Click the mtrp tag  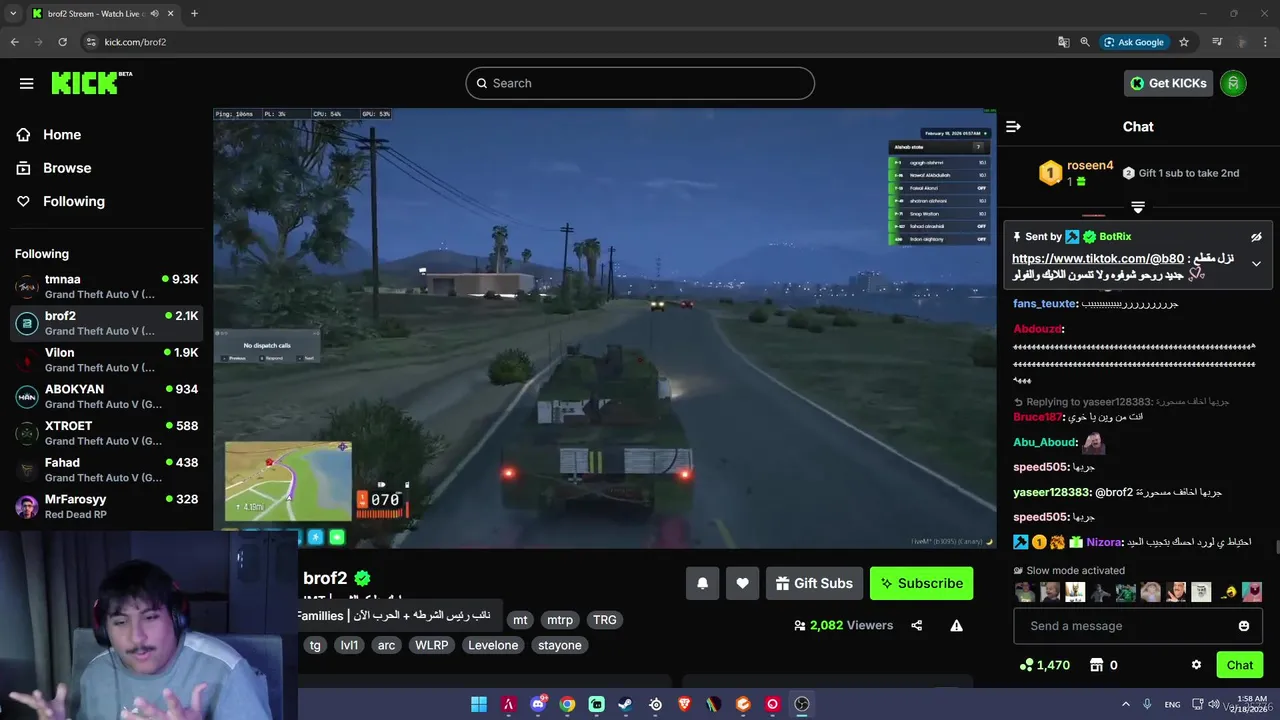pos(560,620)
